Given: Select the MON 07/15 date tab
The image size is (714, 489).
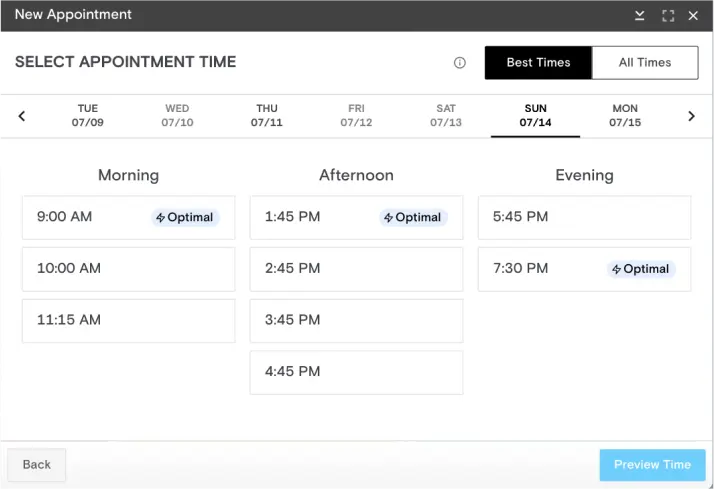Looking at the screenshot, I should coord(625,116).
